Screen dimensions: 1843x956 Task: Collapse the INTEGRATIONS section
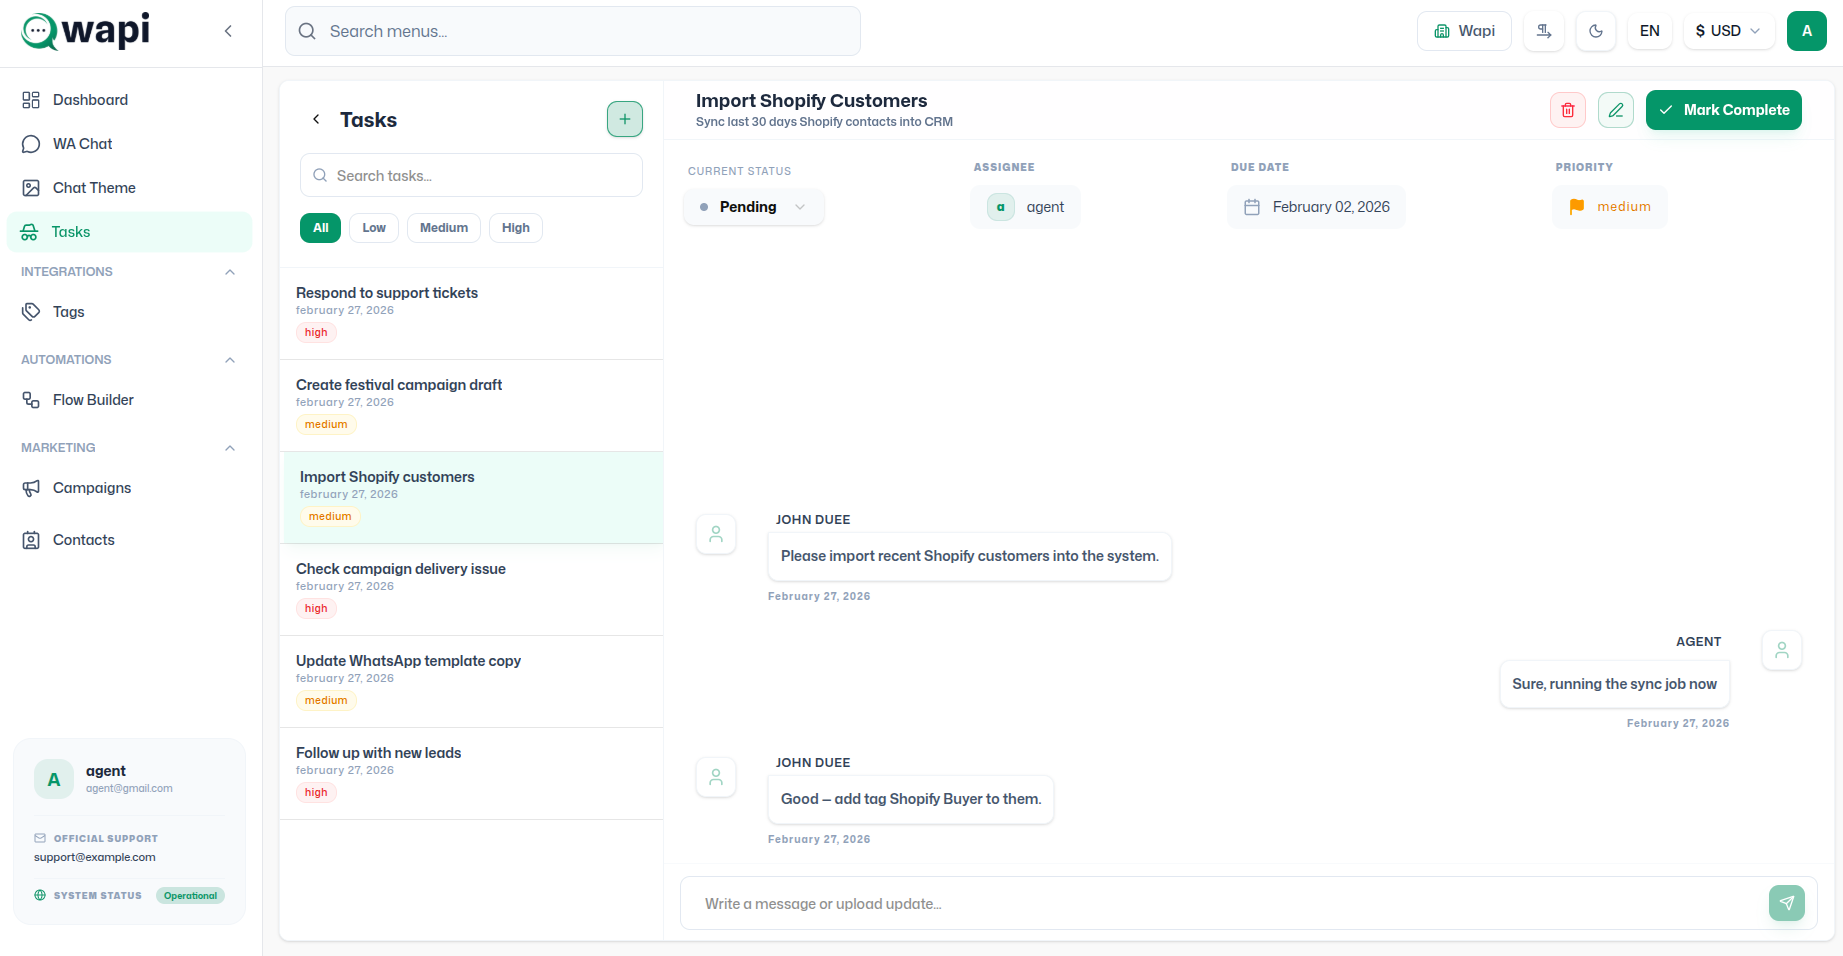230,272
